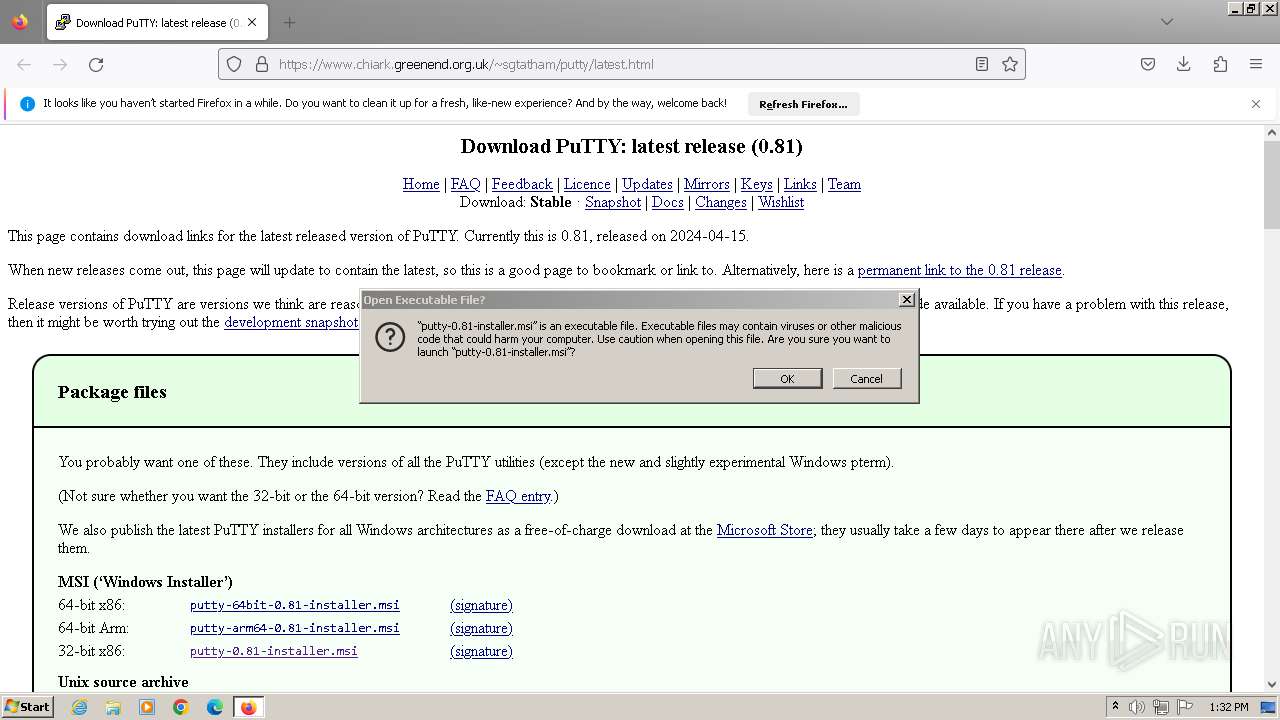Image resolution: width=1280 pixels, height=720 pixels.
Task: Open Windows Media Player taskbar icon
Action: click(x=147, y=707)
